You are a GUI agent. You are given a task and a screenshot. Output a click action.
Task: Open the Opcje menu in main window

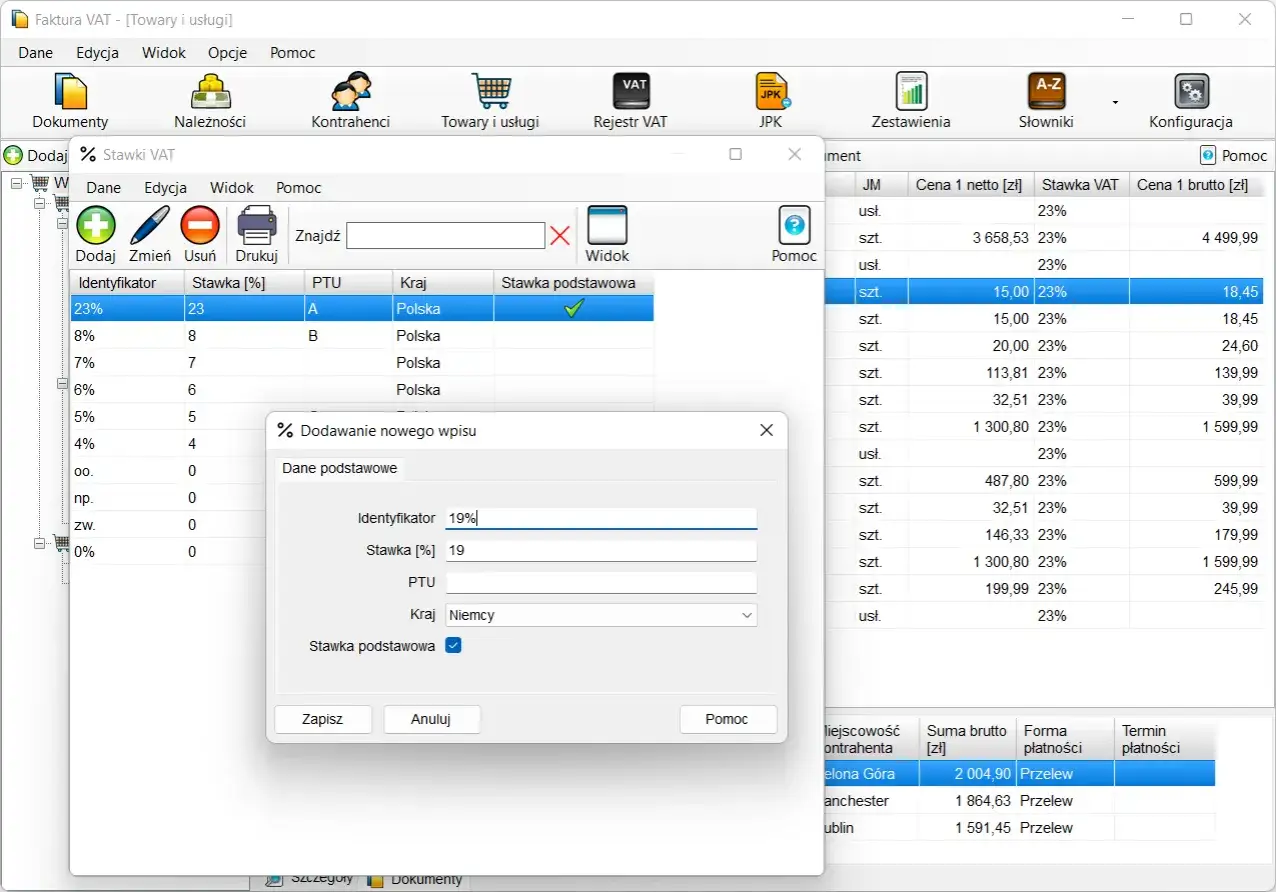[x=227, y=53]
